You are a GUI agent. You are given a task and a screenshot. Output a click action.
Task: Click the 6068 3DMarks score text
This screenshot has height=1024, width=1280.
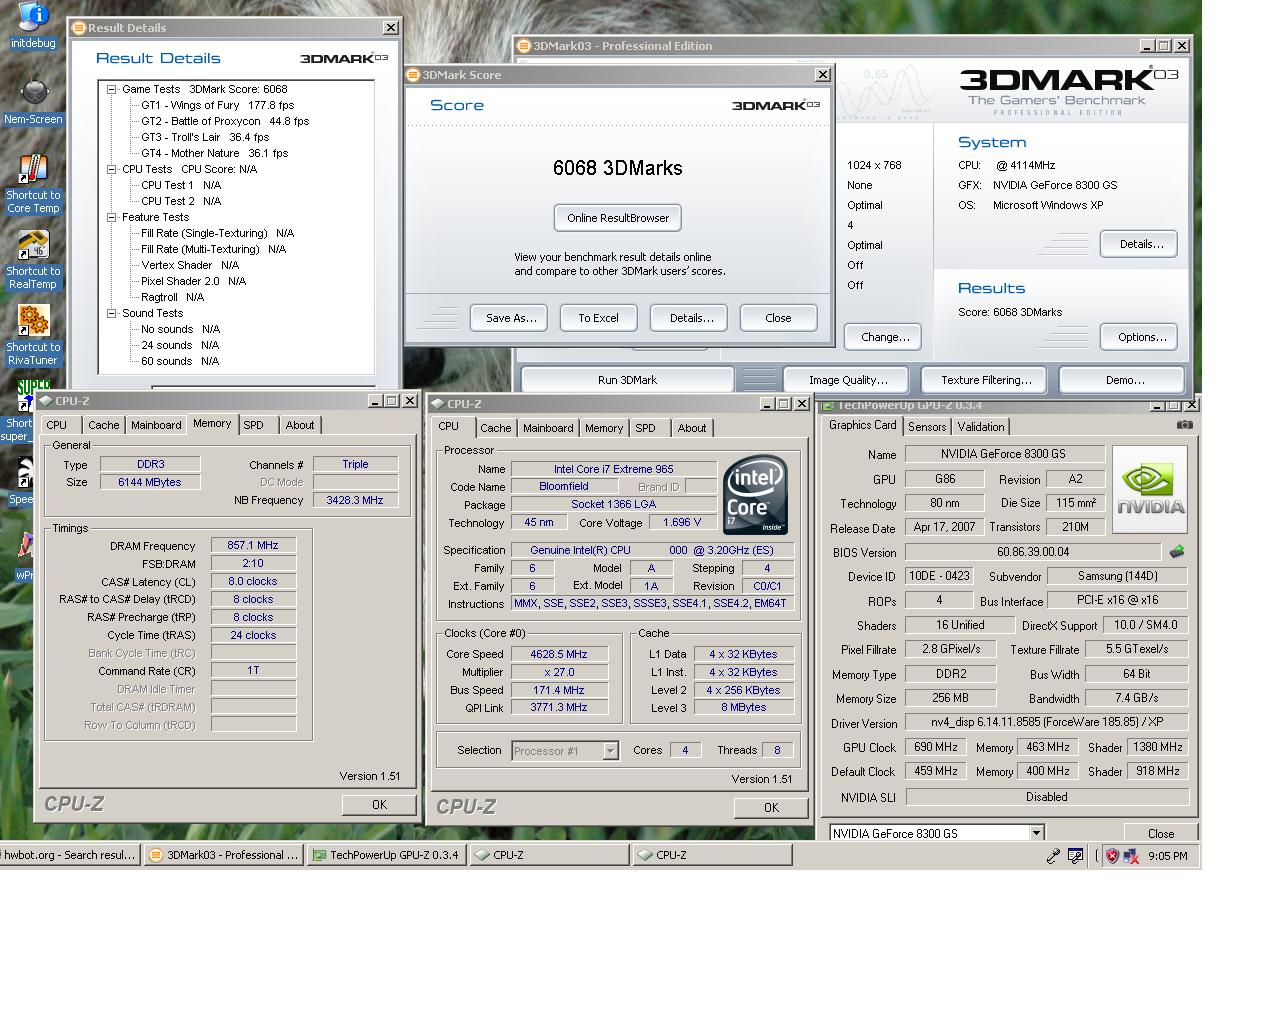point(618,168)
